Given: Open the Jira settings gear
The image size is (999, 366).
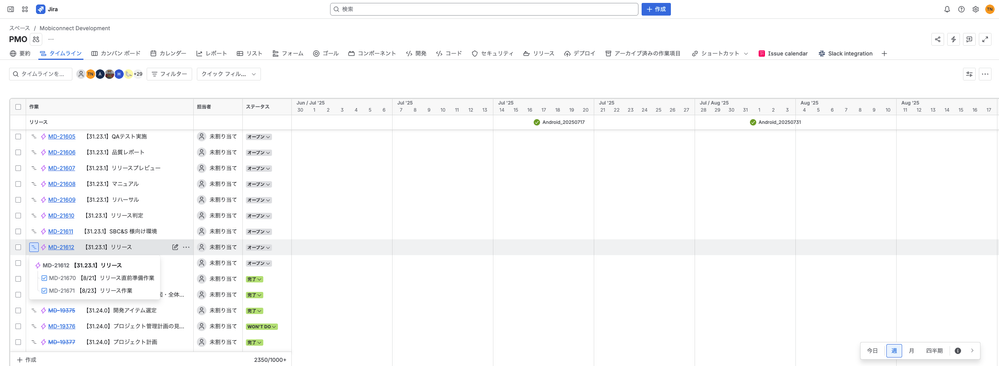Looking at the screenshot, I should (975, 10).
